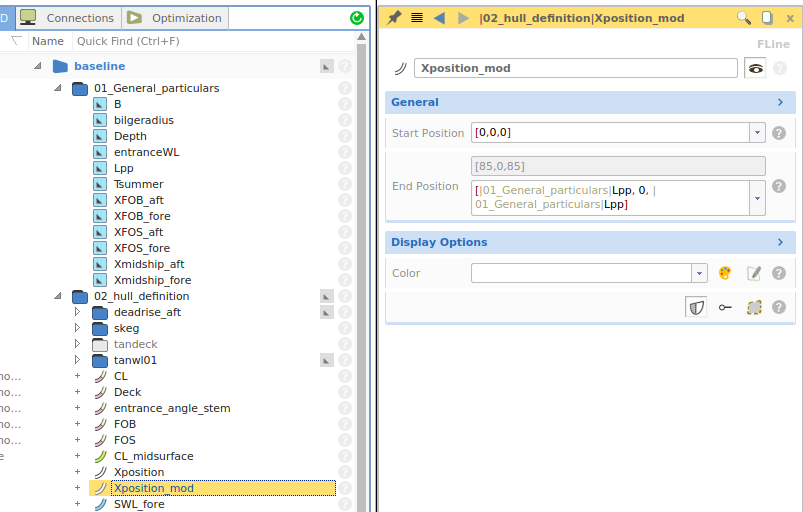Screen dimensions: 803x512
Task: Open help for the Color field
Action: click(x=779, y=273)
